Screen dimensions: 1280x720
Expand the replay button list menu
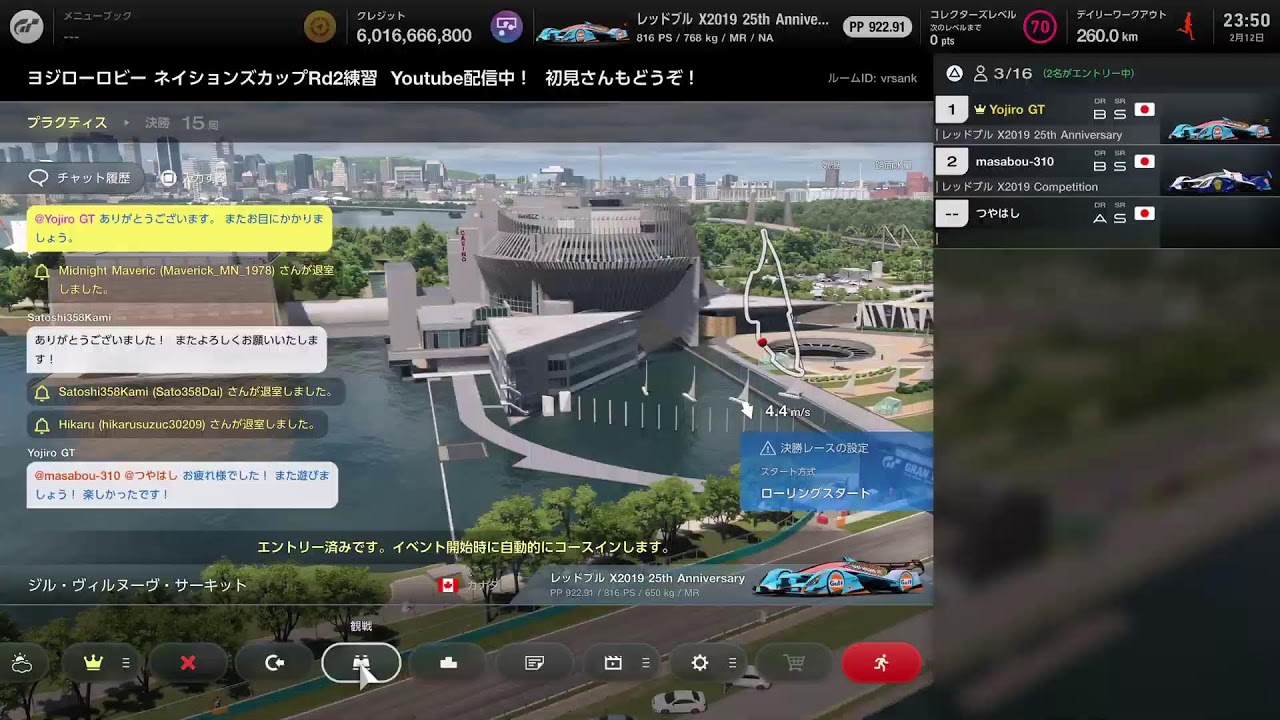(645, 663)
